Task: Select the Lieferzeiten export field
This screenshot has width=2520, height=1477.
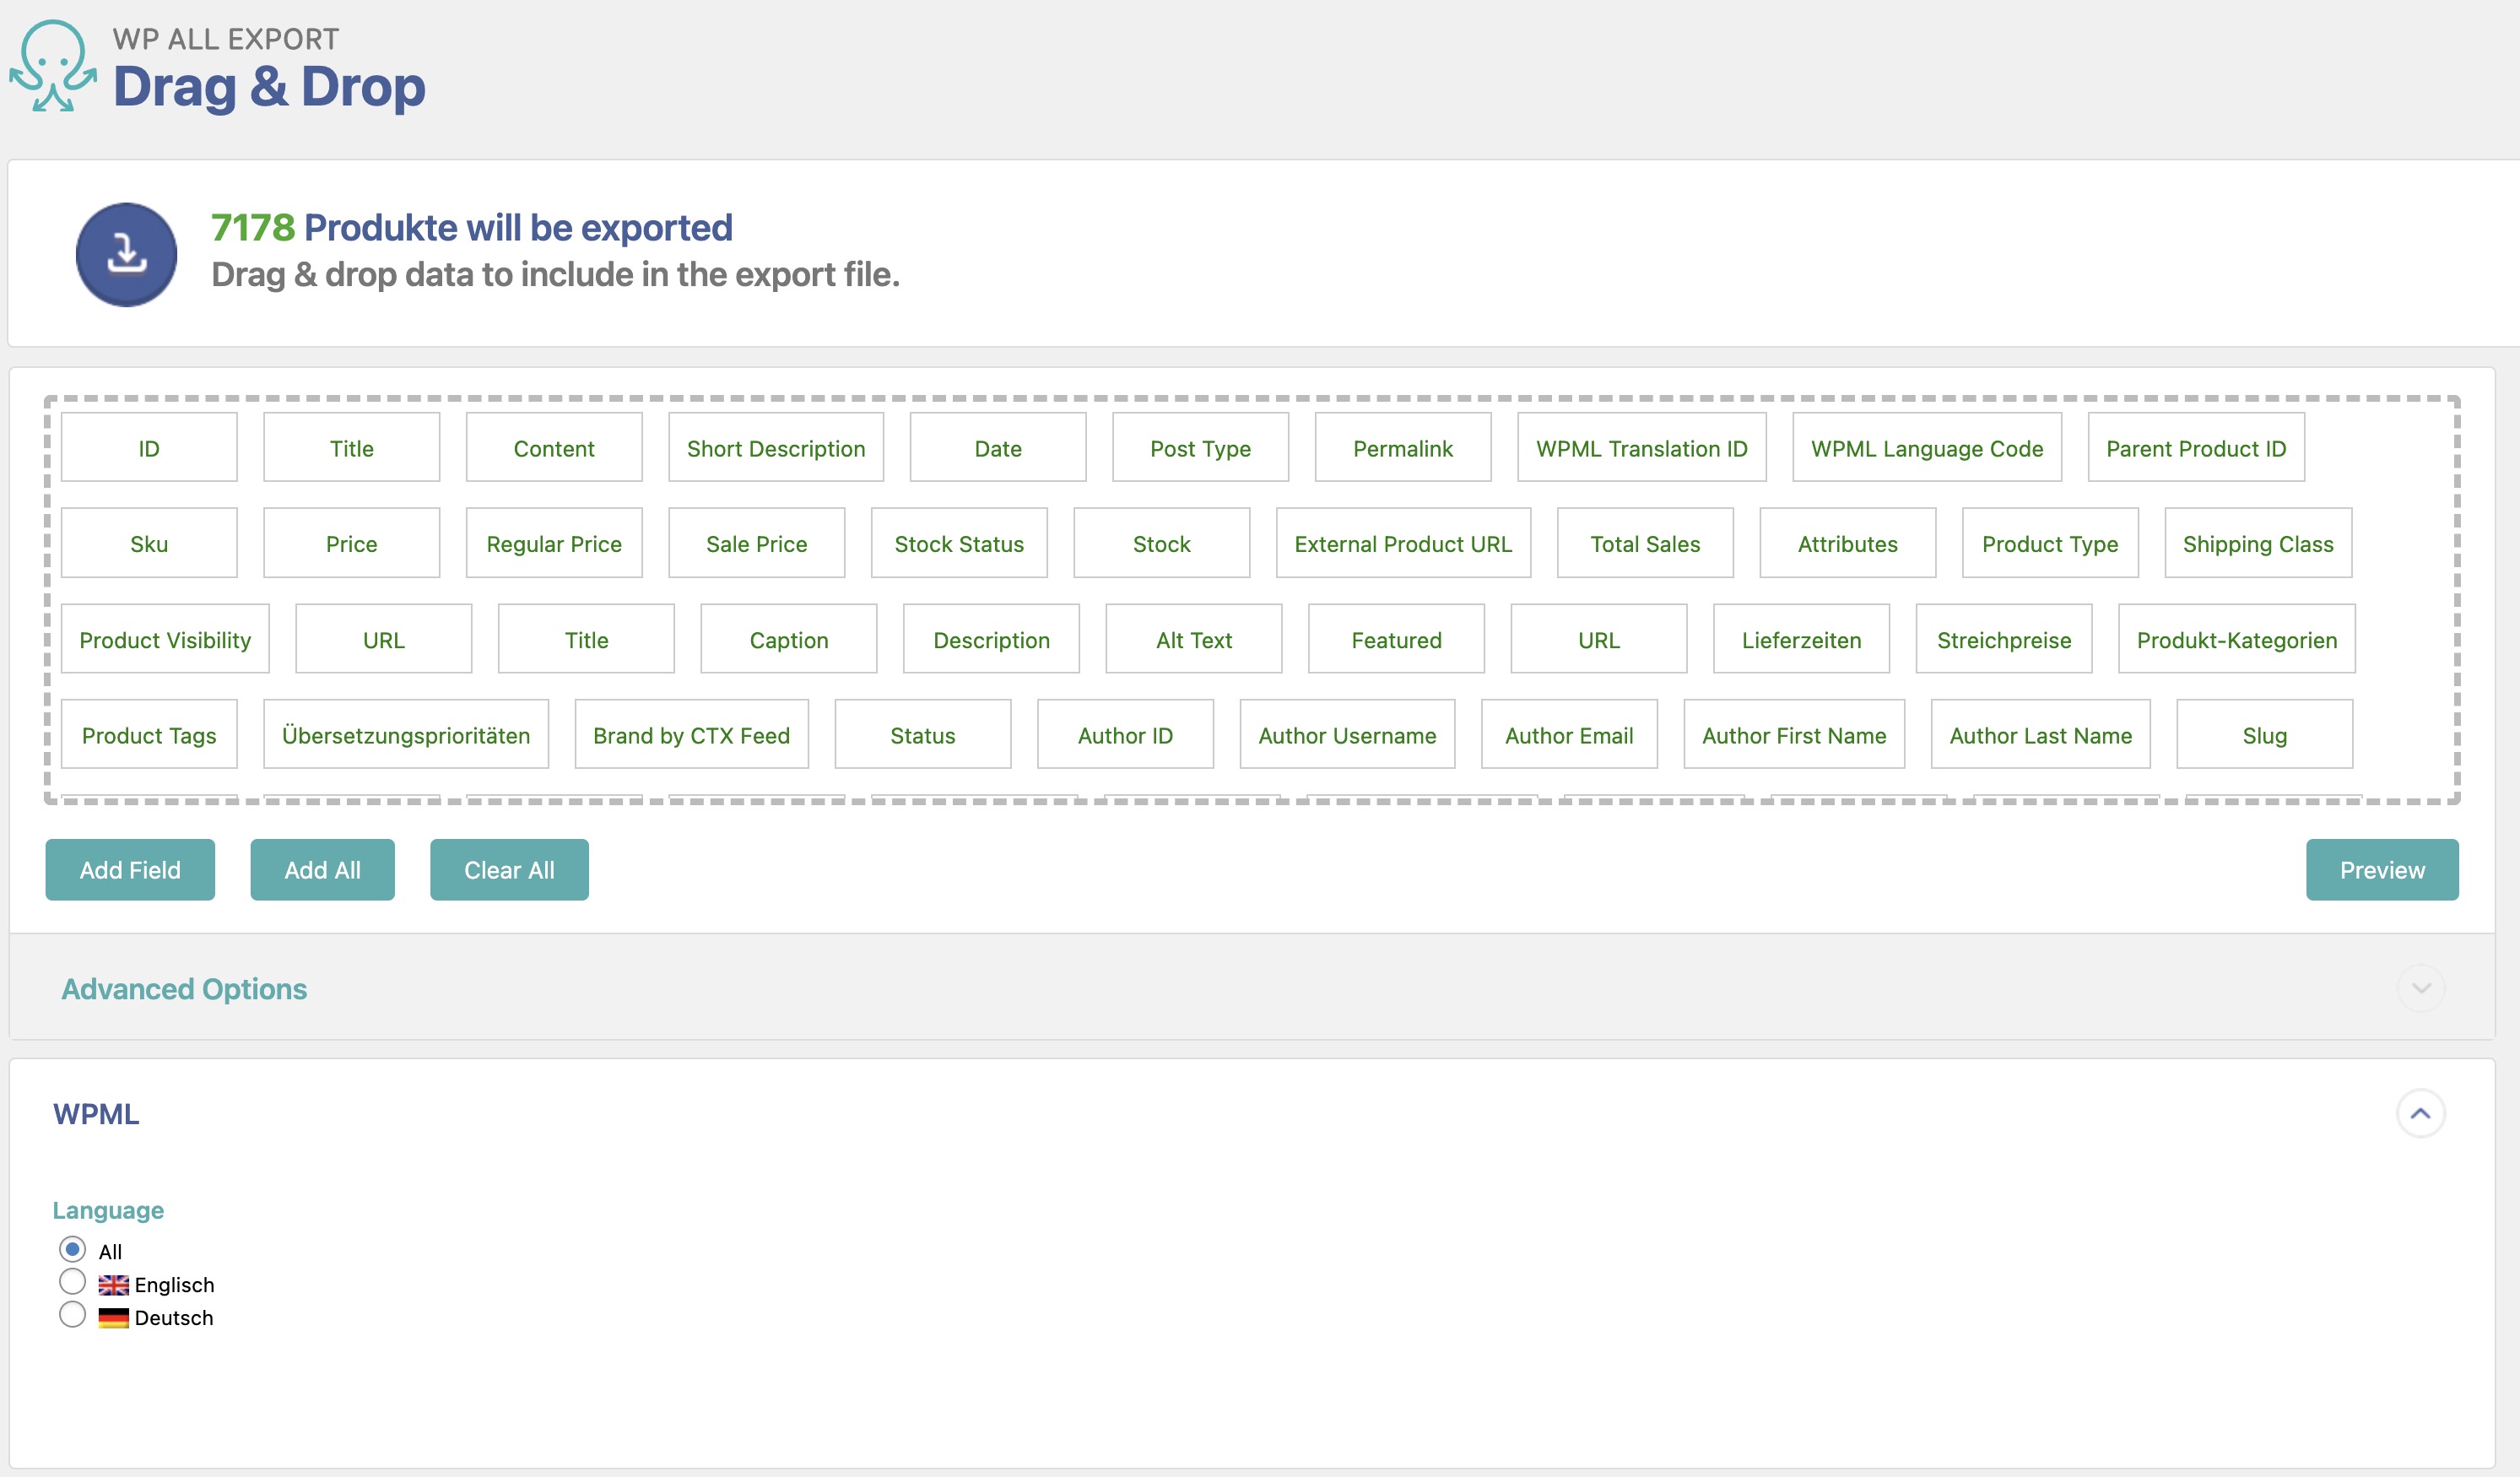Action: click(x=1801, y=639)
